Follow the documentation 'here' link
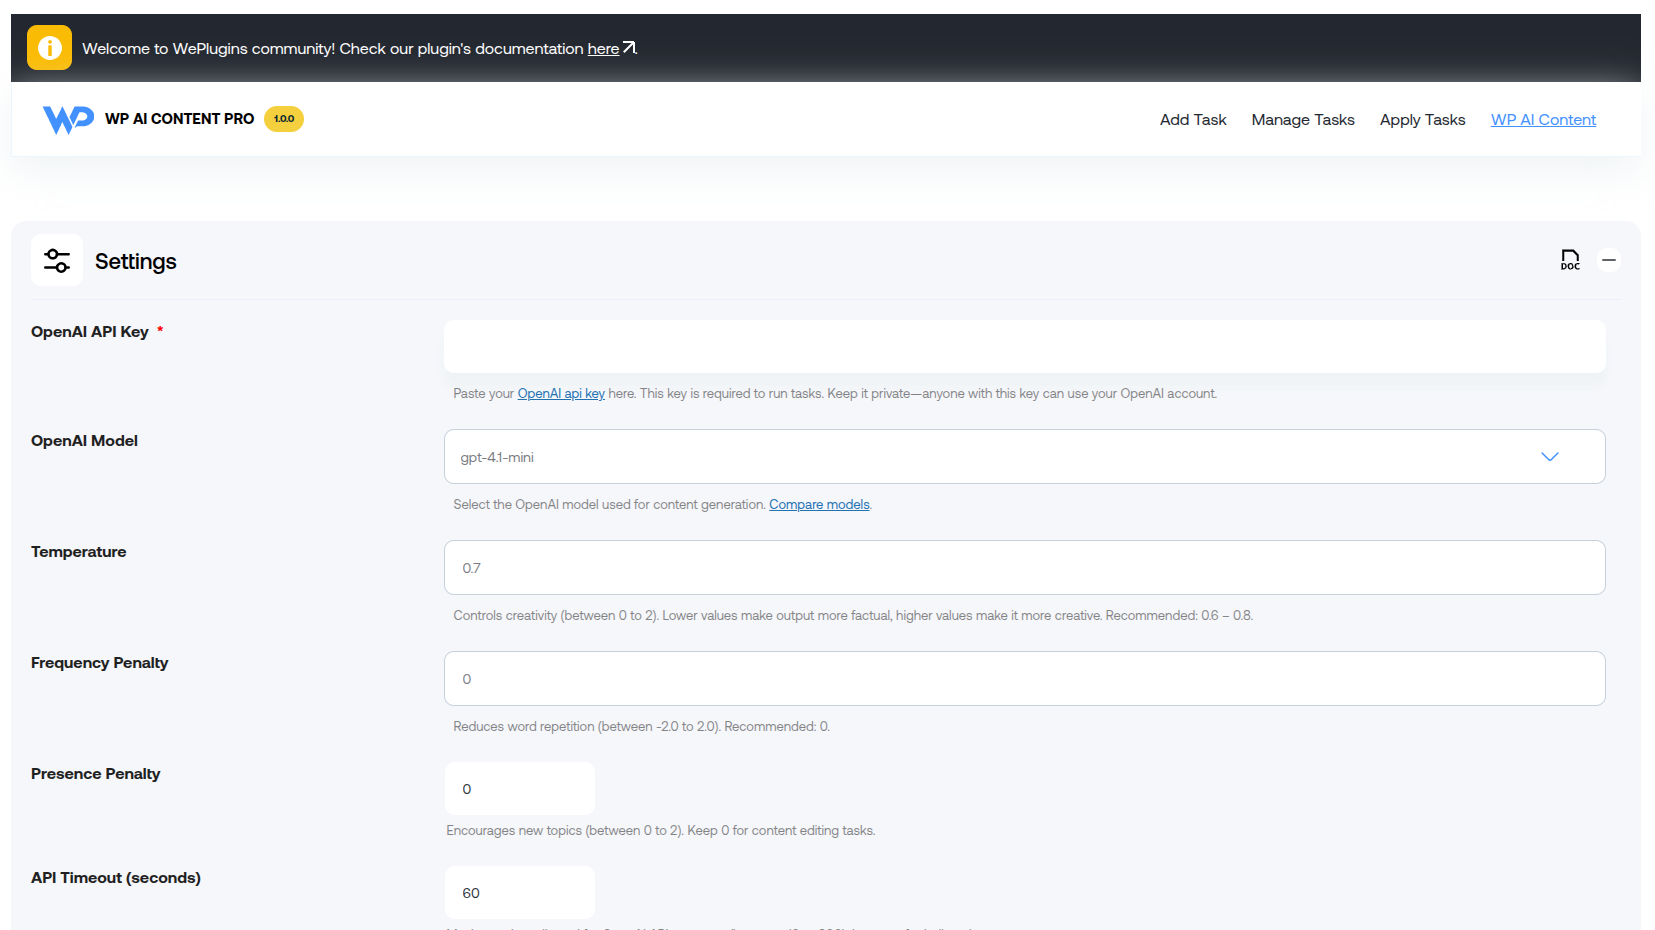The width and height of the screenshot is (1655, 930). [x=602, y=49]
